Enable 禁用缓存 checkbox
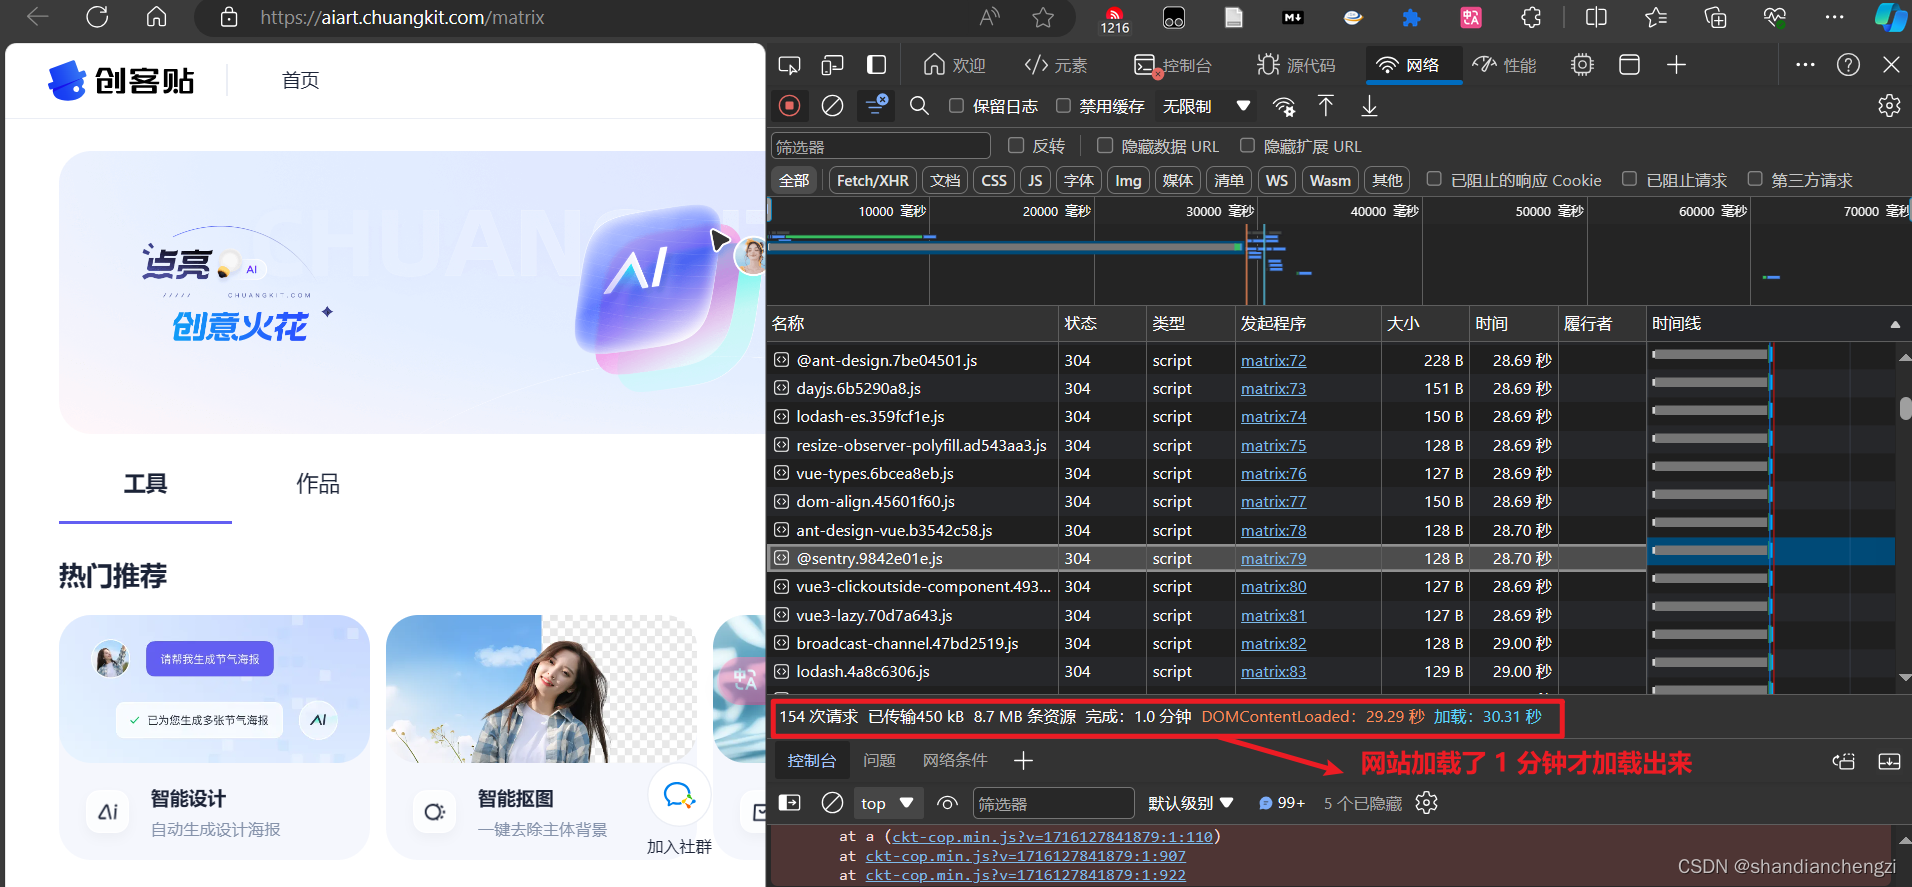Image resolution: width=1912 pixels, height=887 pixels. click(x=1063, y=105)
